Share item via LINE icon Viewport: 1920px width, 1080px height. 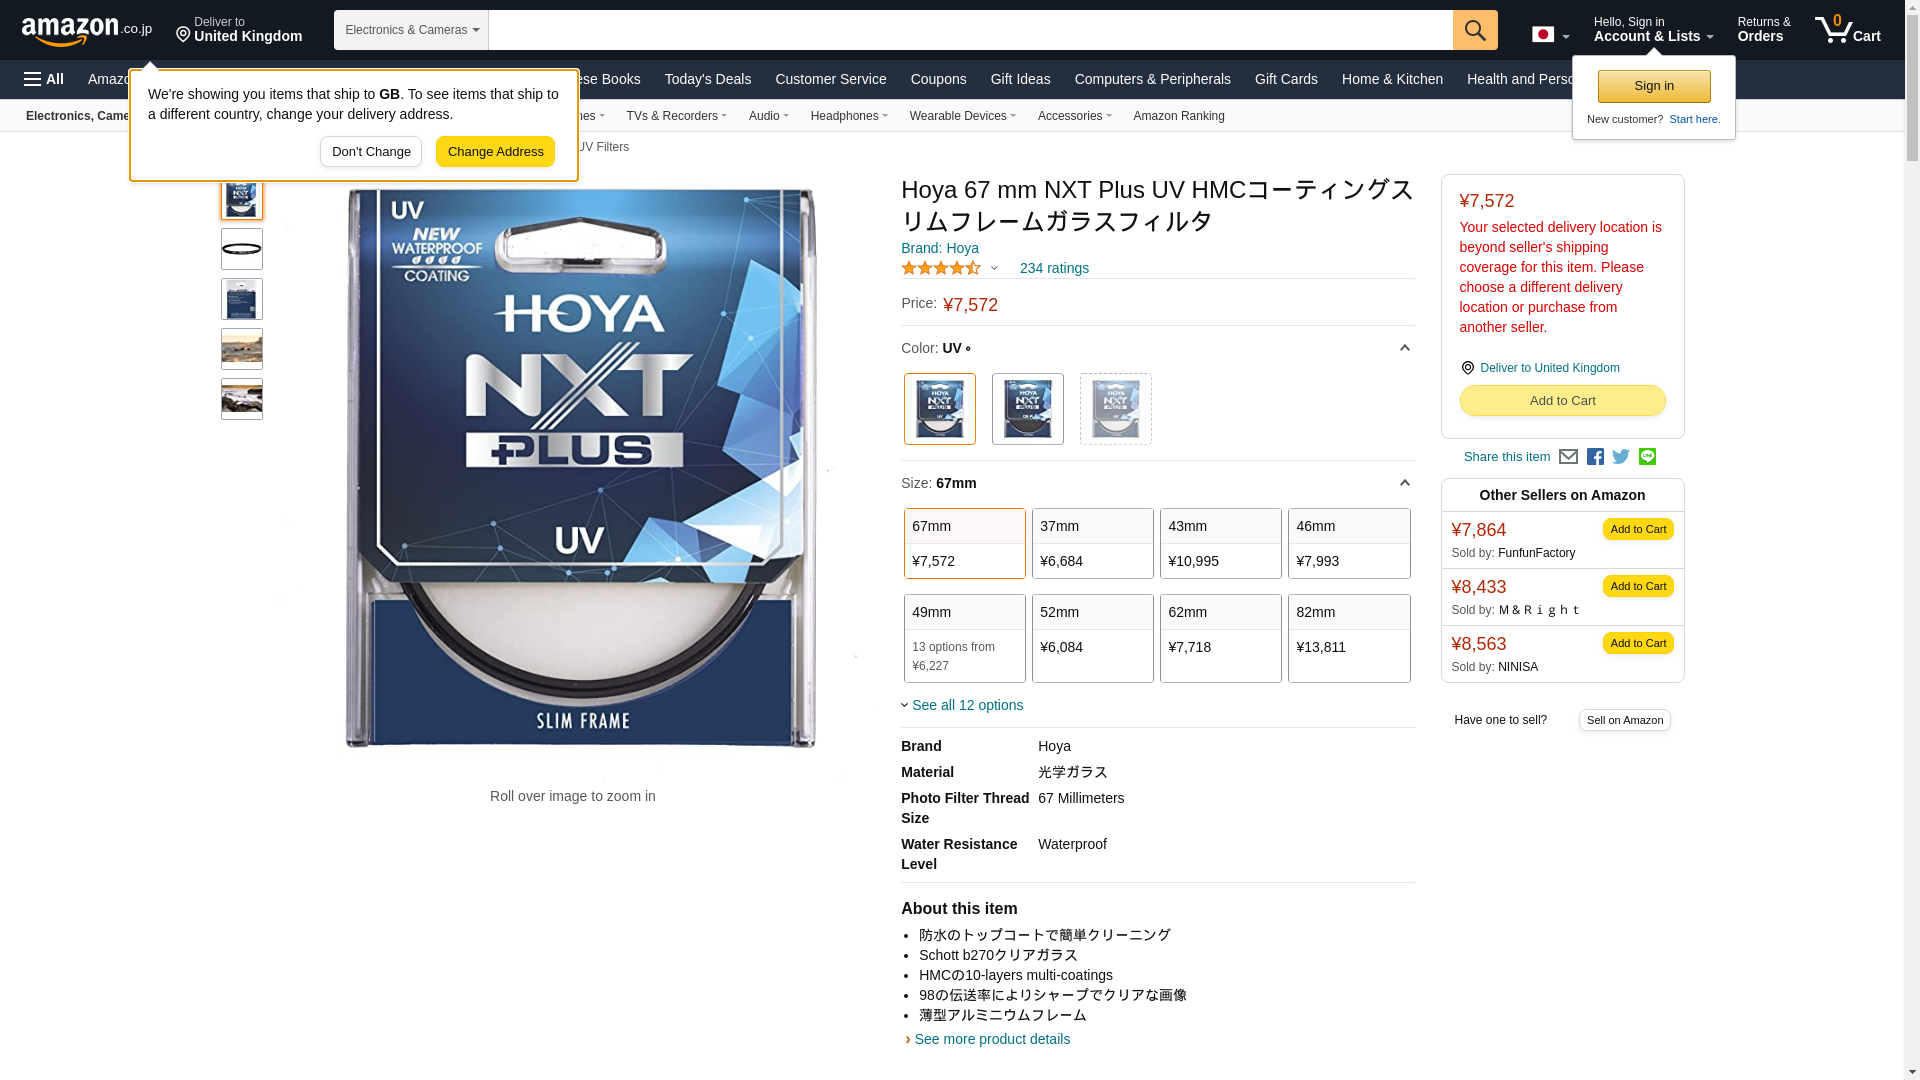coord(1647,457)
